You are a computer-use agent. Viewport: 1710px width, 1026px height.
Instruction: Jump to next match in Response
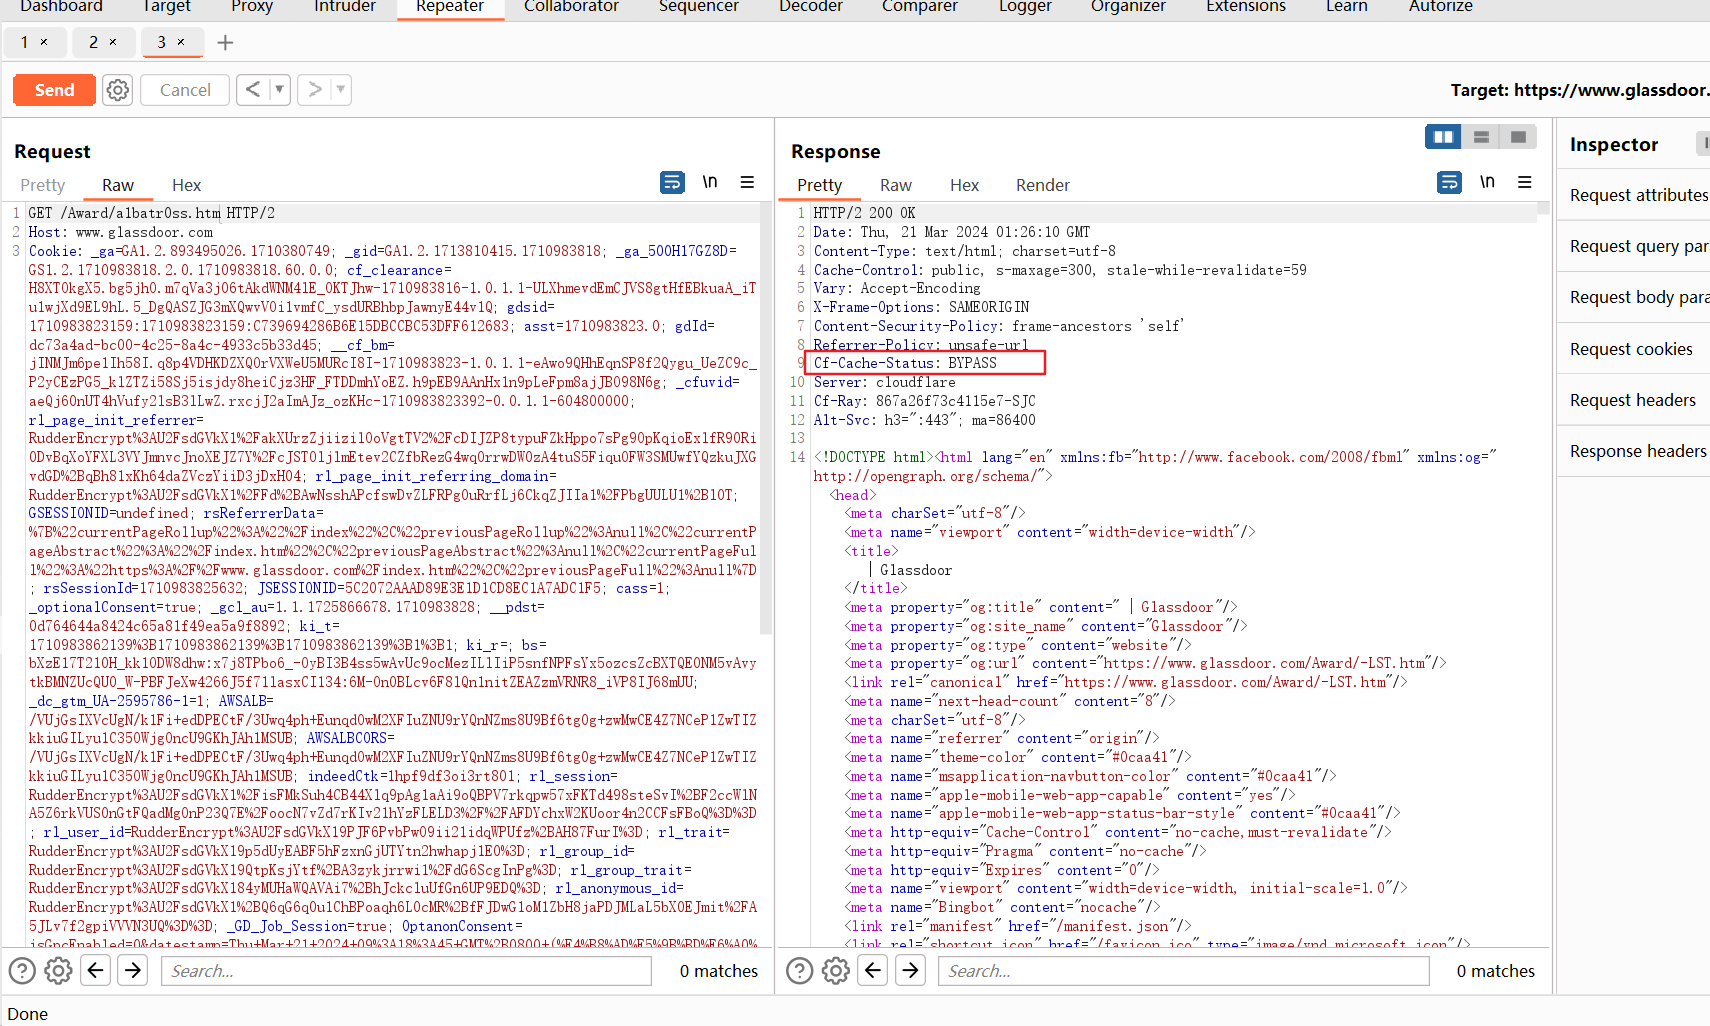(x=910, y=970)
